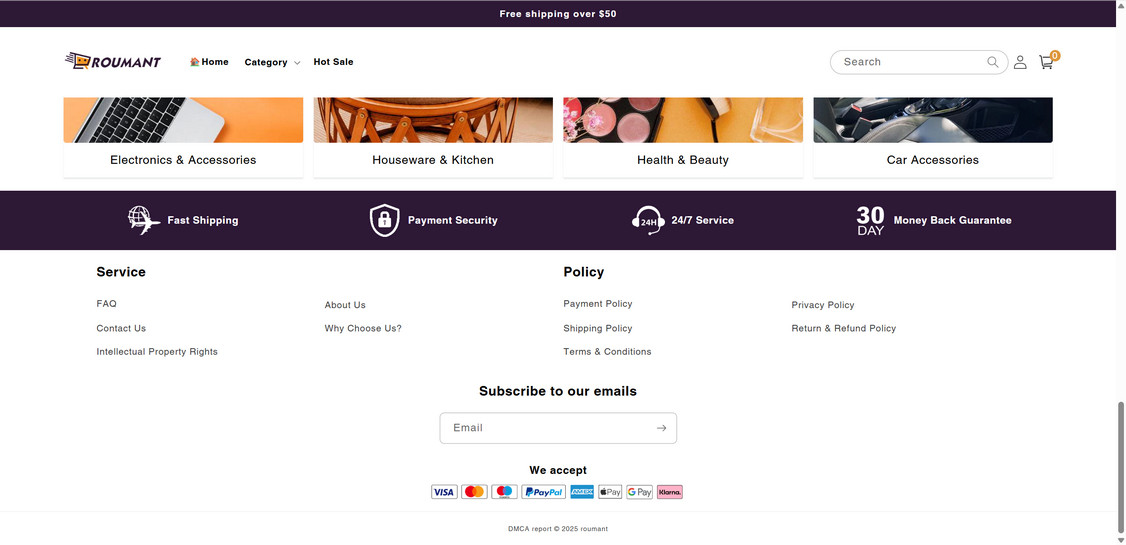Open Return & Refund Policy link
The width and height of the screenshot is (1126, 545).
point(843,328)
